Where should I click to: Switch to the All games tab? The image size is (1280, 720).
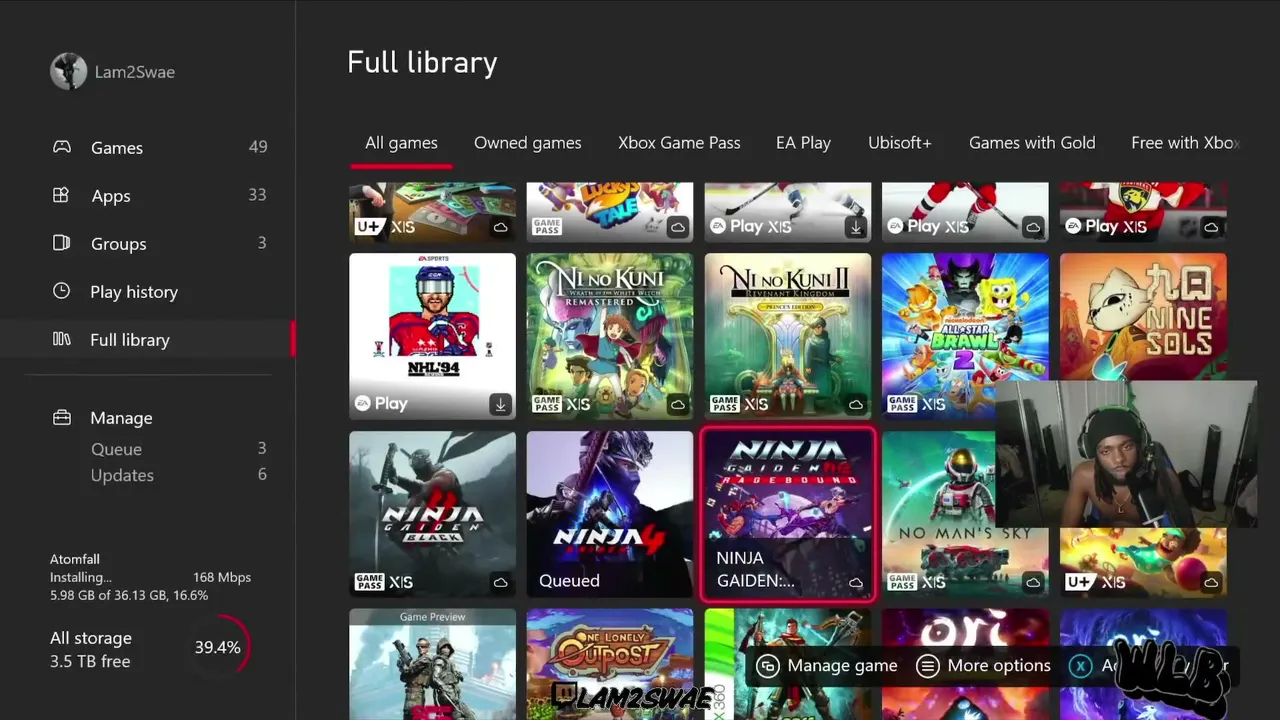click(x=401, y=143)
